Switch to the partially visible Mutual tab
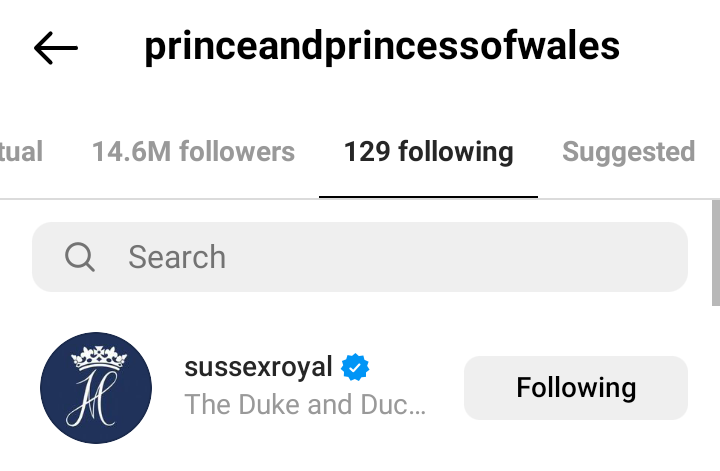Screen dimensions: 720x471 click(x=21, y=152)
